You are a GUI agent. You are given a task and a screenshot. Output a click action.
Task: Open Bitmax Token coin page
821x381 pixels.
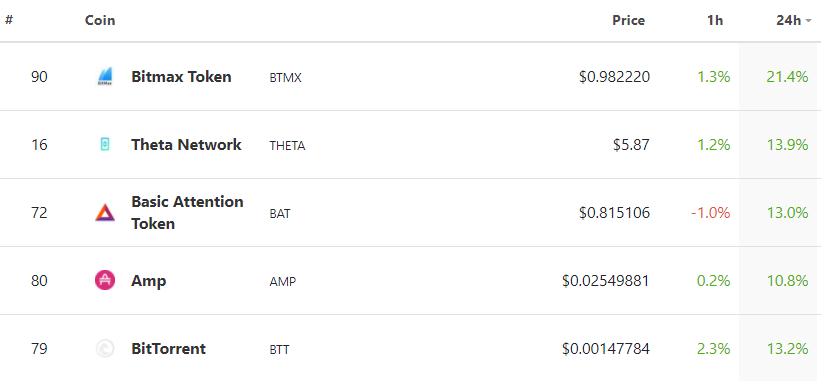pos(181,76)
